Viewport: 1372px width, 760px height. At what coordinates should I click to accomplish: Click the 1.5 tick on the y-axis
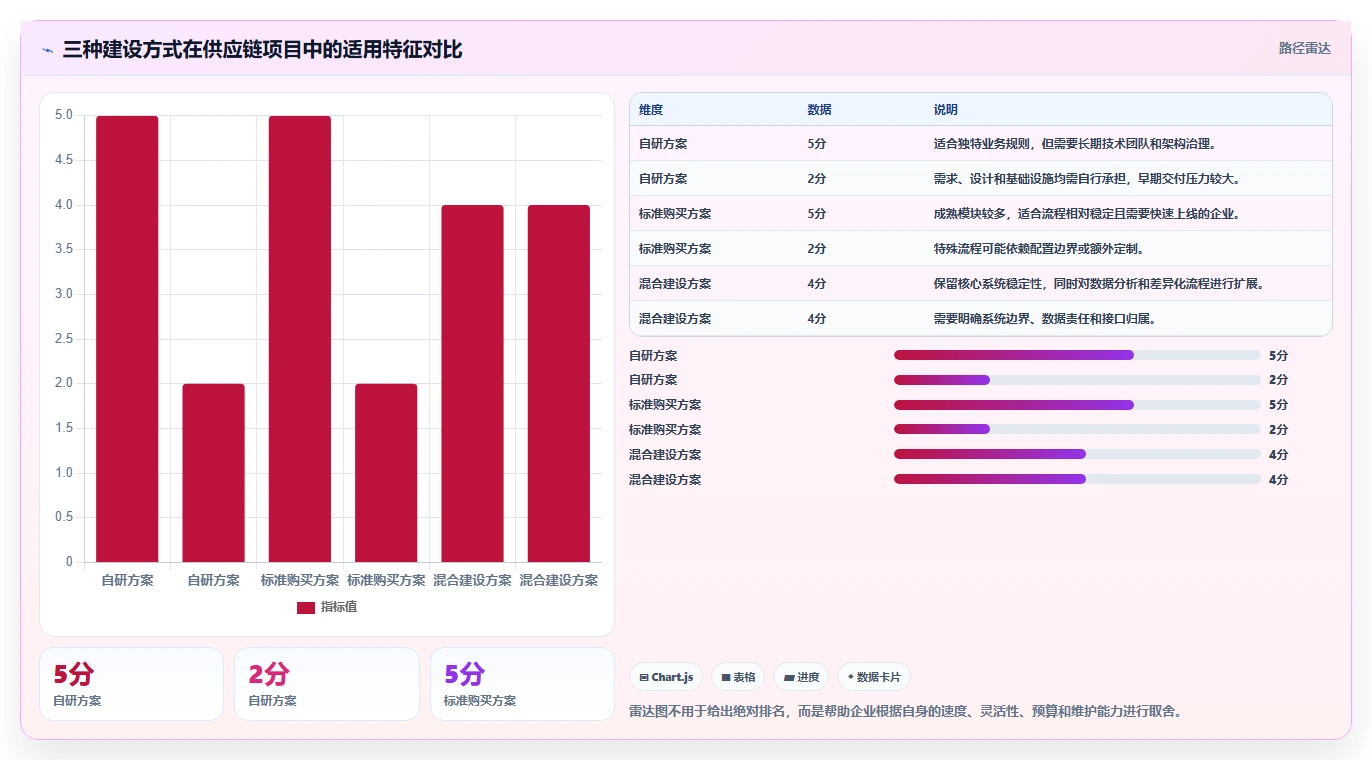pyautogui.click(x=64, y=428)
